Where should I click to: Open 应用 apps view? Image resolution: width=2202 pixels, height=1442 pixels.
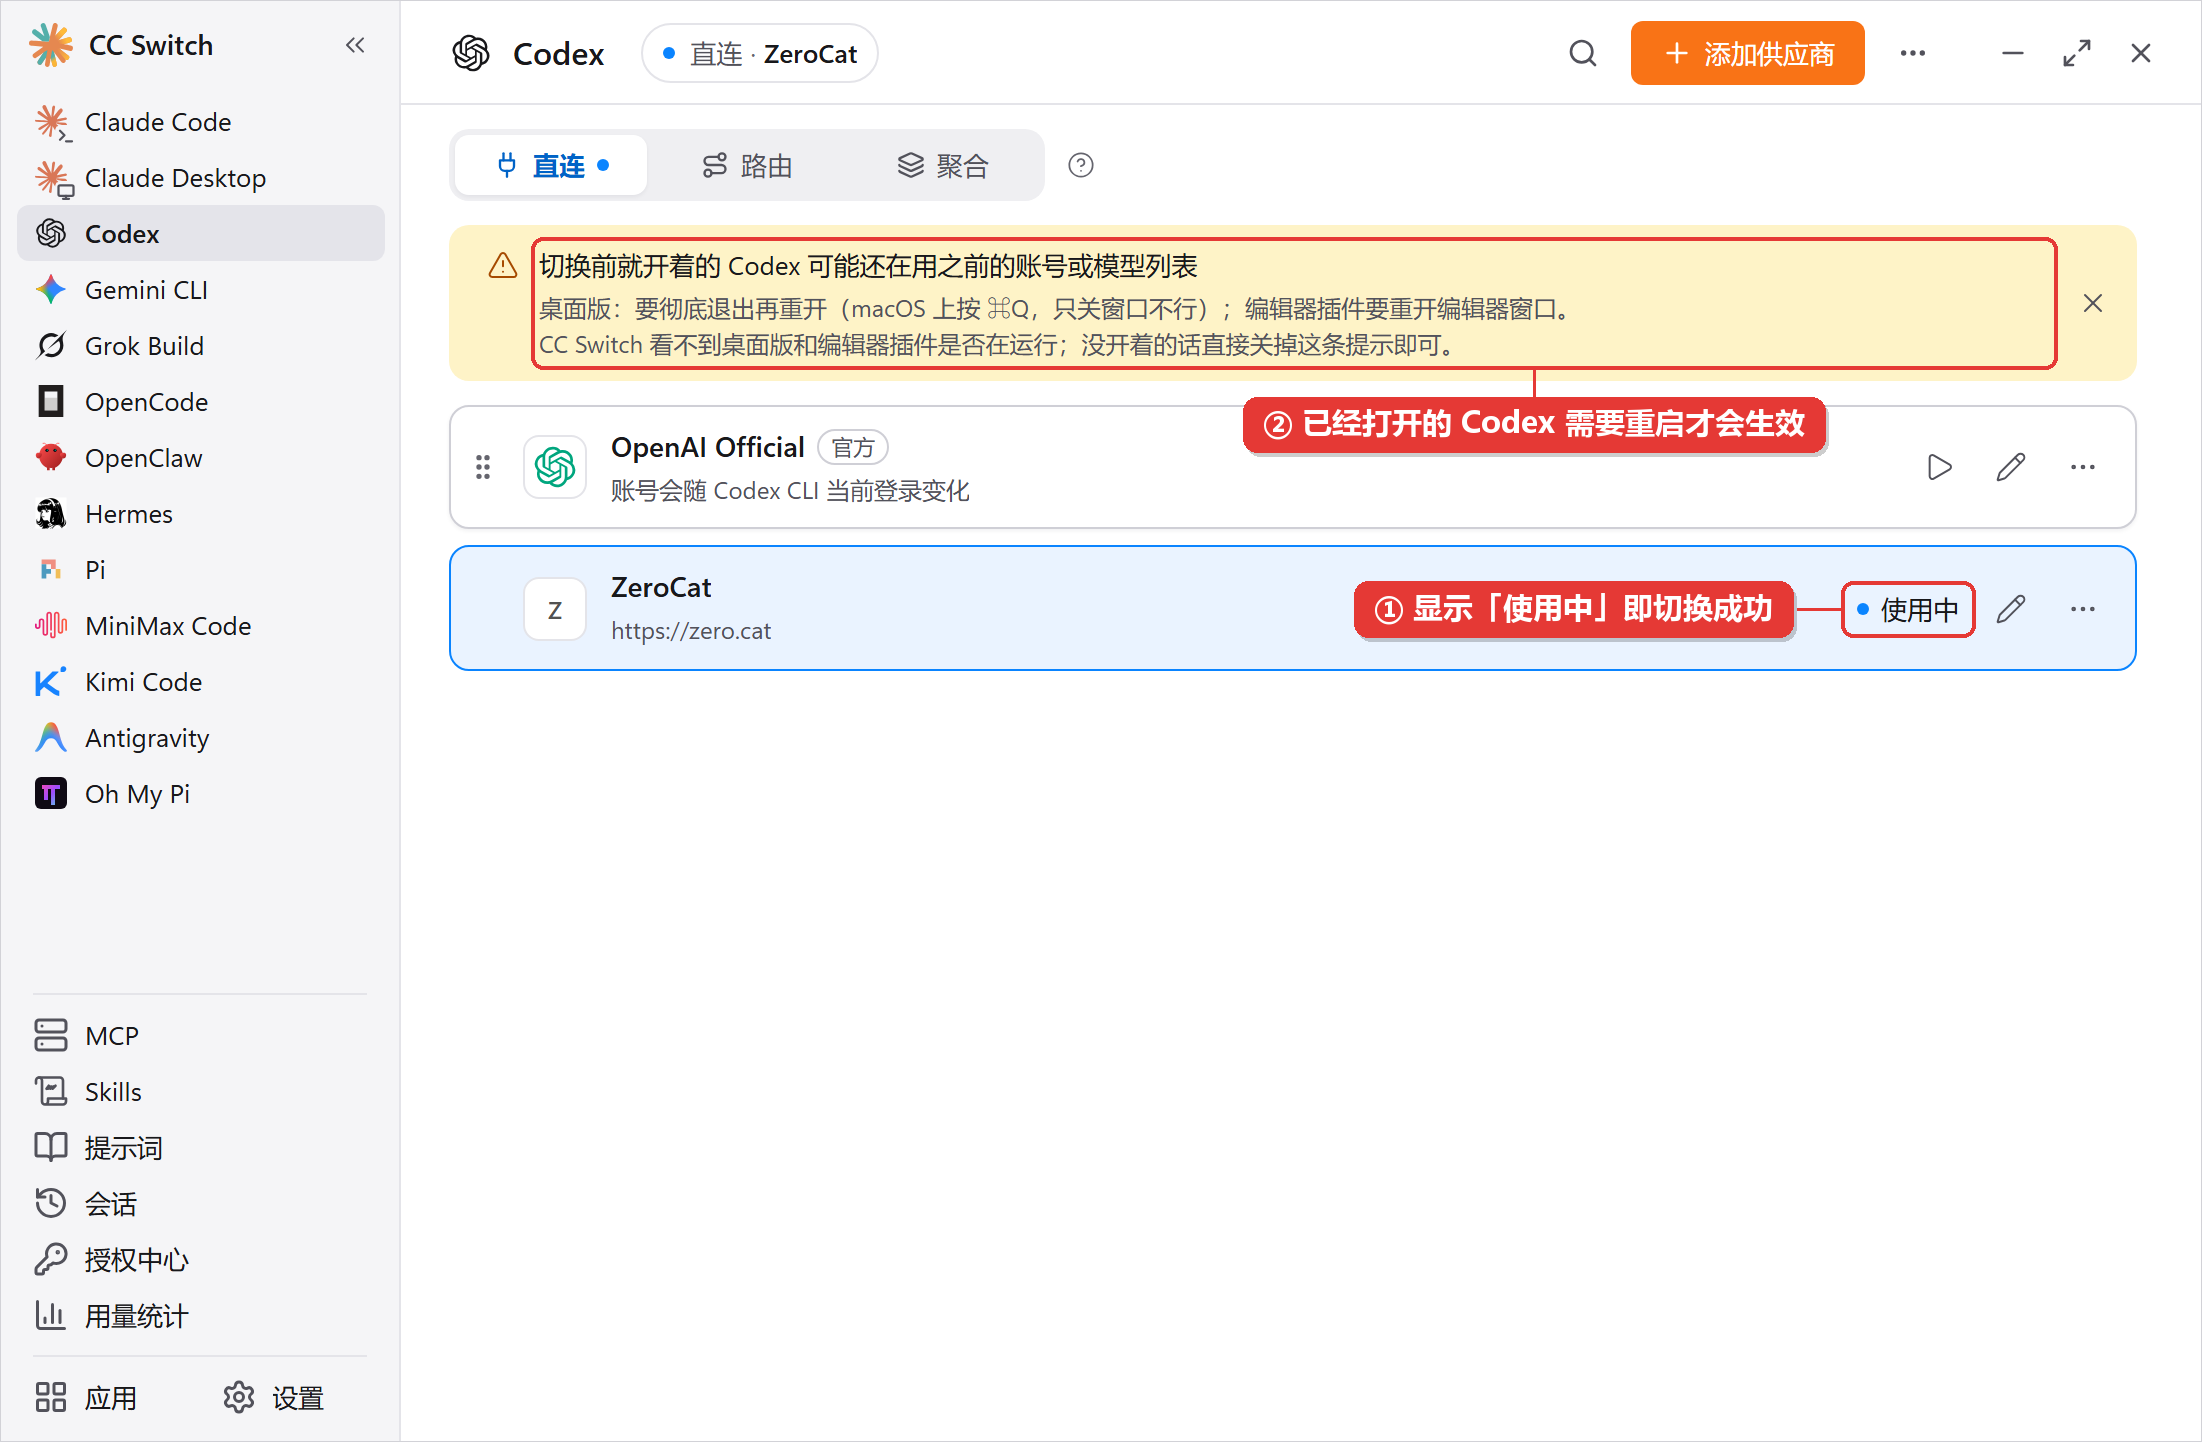click(86, 1398)
